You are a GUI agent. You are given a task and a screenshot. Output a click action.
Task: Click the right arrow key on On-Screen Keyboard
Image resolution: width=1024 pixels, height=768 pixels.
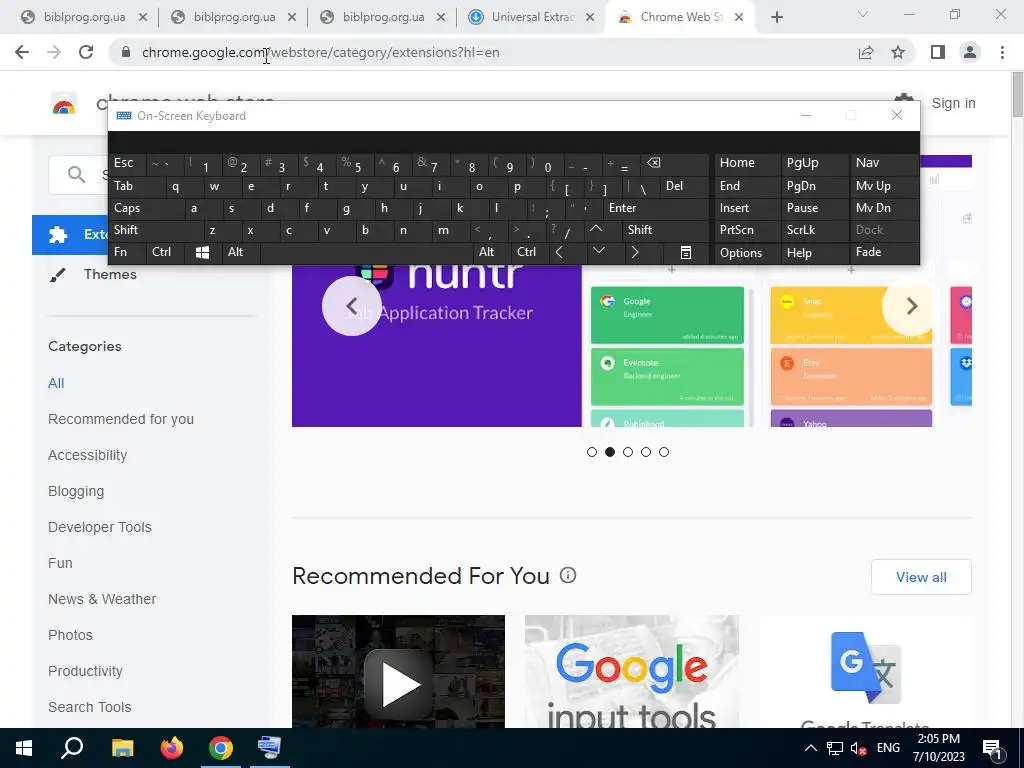coord(635,252)
